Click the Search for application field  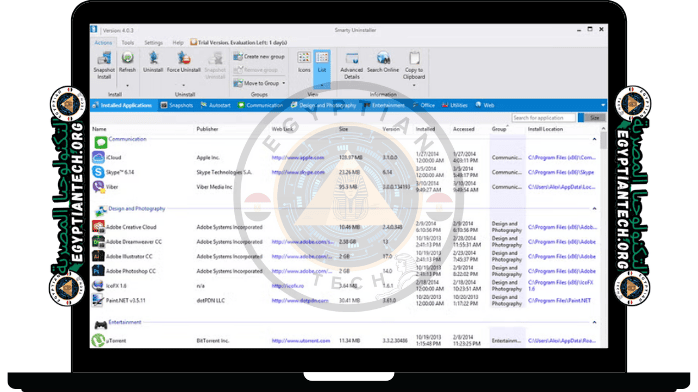click(x=543, y=118)
